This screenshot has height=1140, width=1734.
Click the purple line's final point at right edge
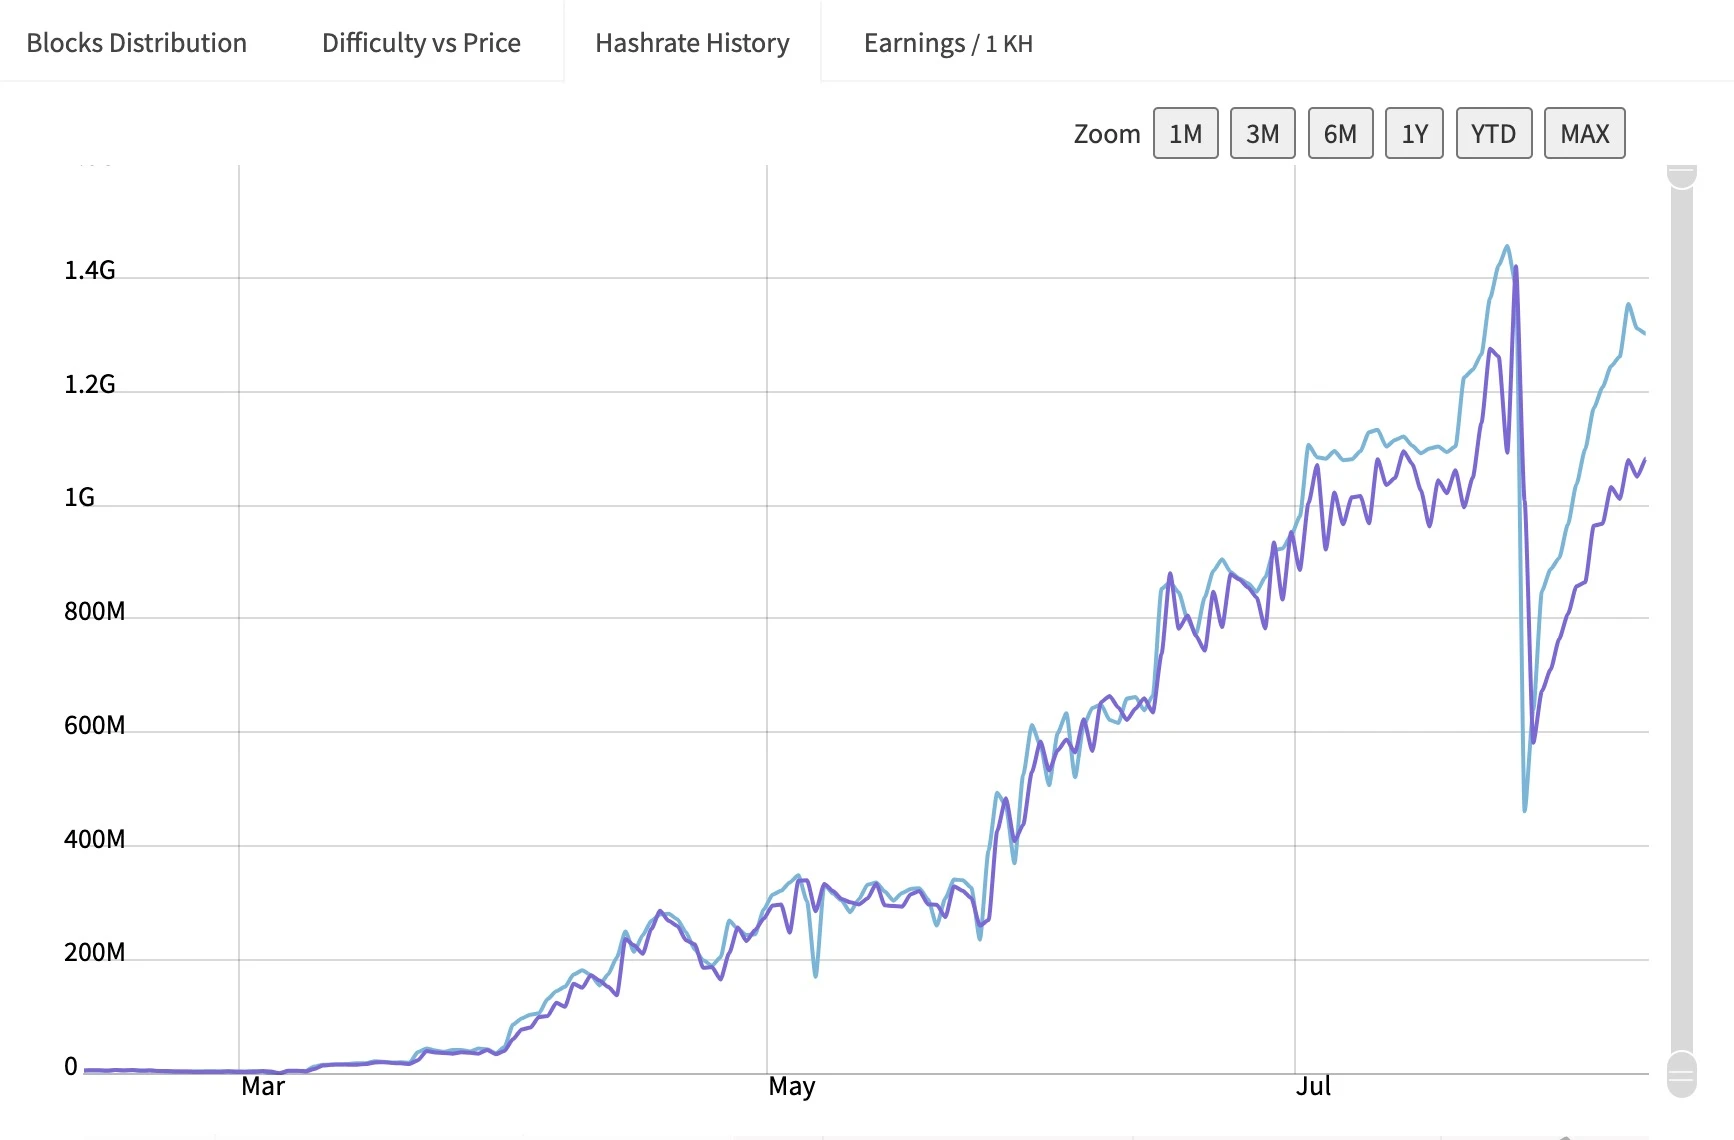[x=1645, y=459]
